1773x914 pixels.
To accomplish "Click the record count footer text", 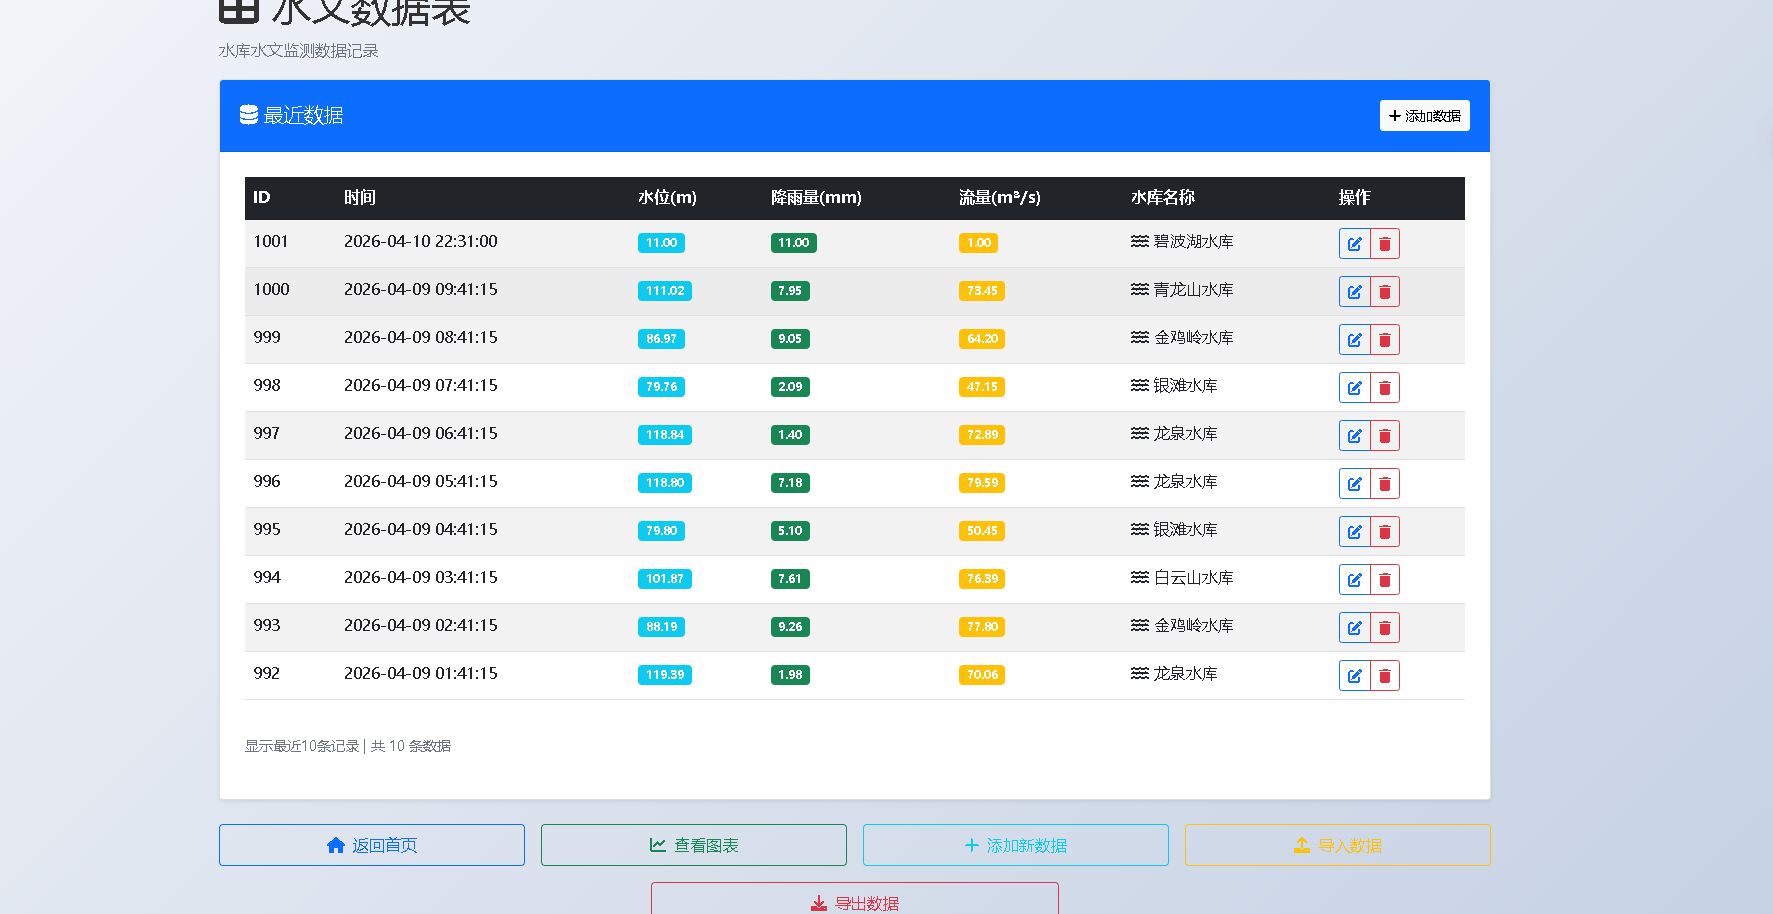I will pos(348,746).
